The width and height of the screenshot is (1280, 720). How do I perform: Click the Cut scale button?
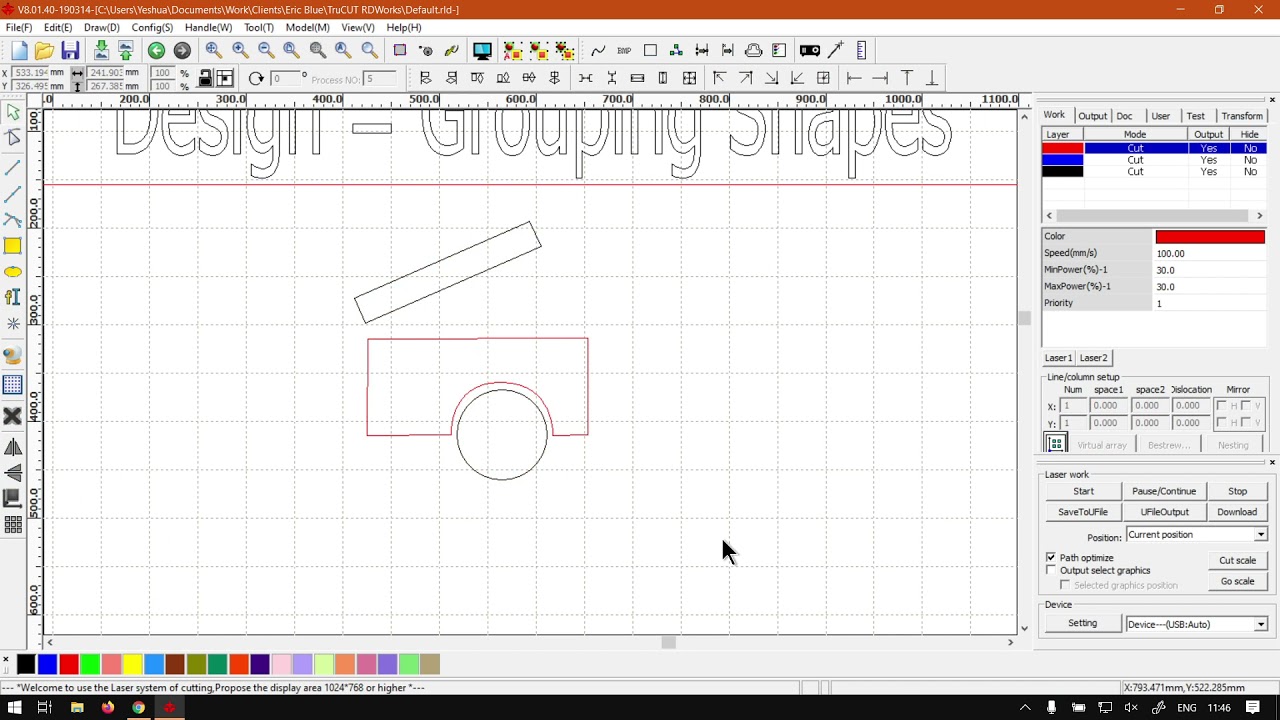pyautogui.click(x=1237, y=560)
